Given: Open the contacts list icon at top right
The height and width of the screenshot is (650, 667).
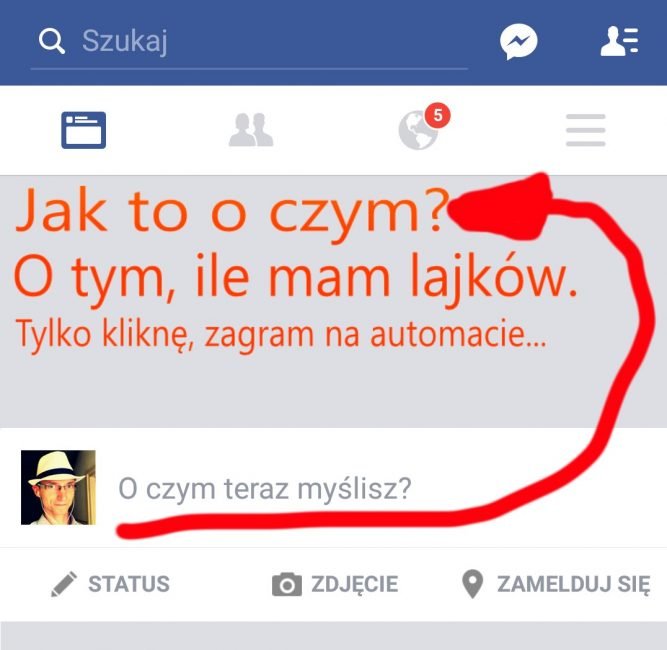Looking at the screenshot, I should click(x=619, y=41).
